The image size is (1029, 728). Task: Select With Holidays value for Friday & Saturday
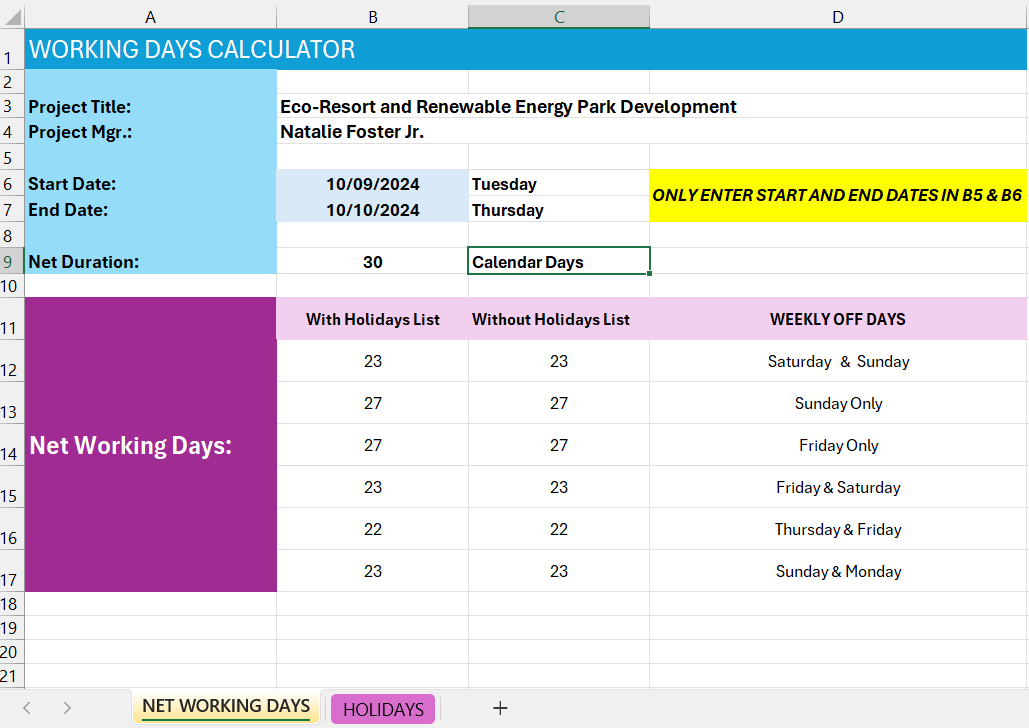tap(373, 487)
